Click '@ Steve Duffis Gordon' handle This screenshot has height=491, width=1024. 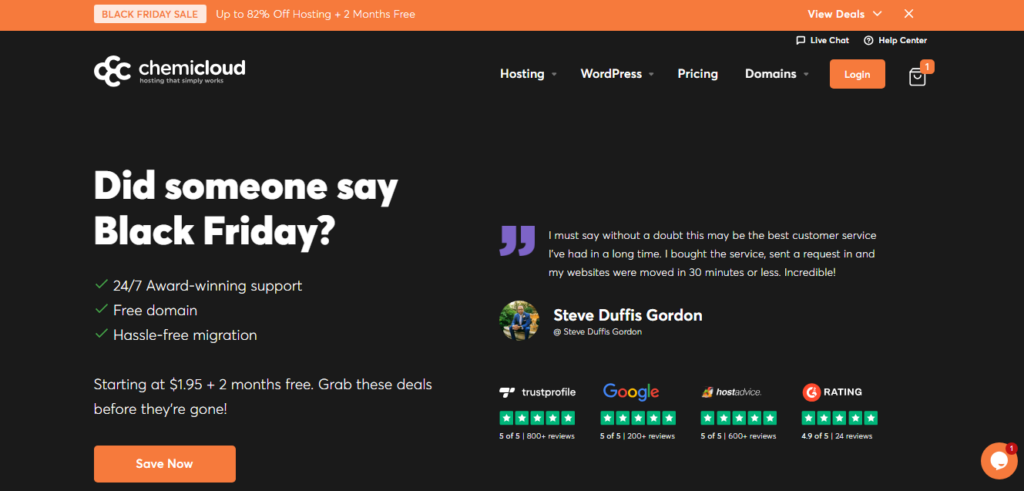pyautogui.click(x=598, y=332)
